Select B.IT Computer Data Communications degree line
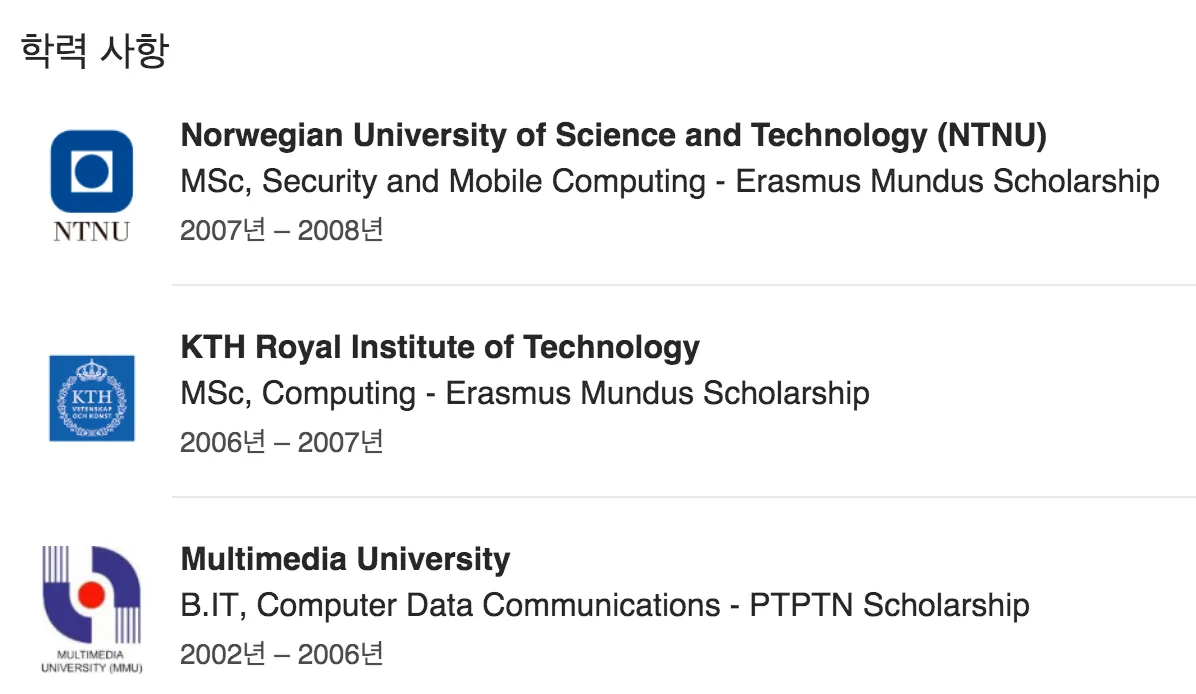 (605, 606)
